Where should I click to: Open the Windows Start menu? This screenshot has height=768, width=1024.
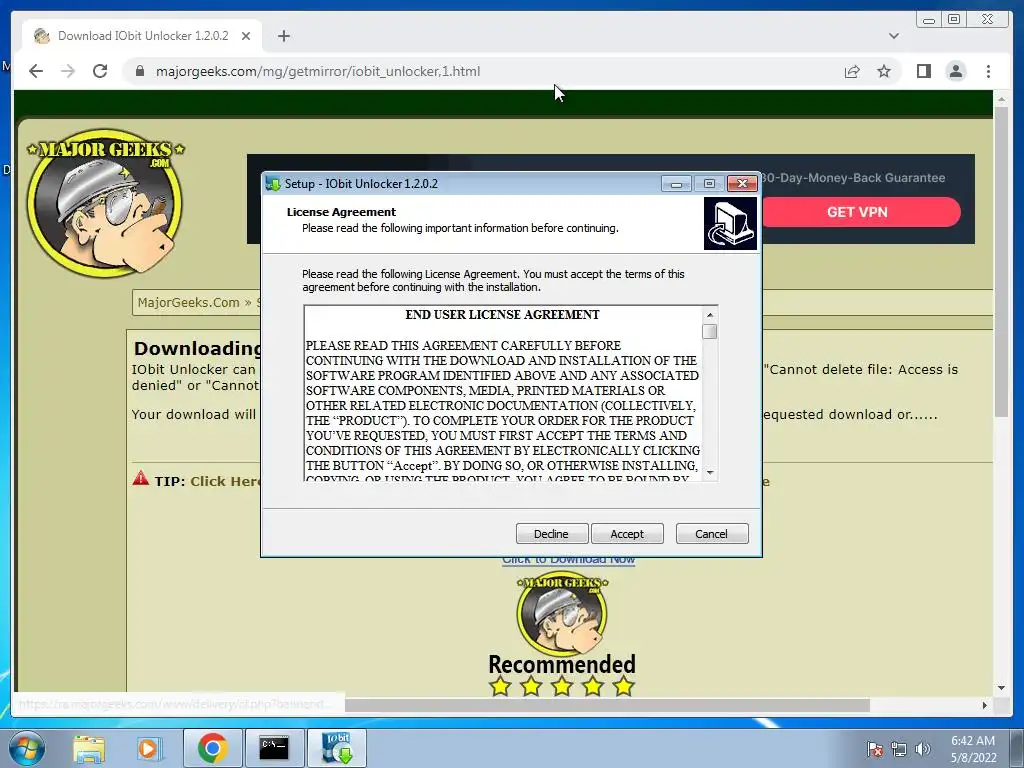coord(26,748)
